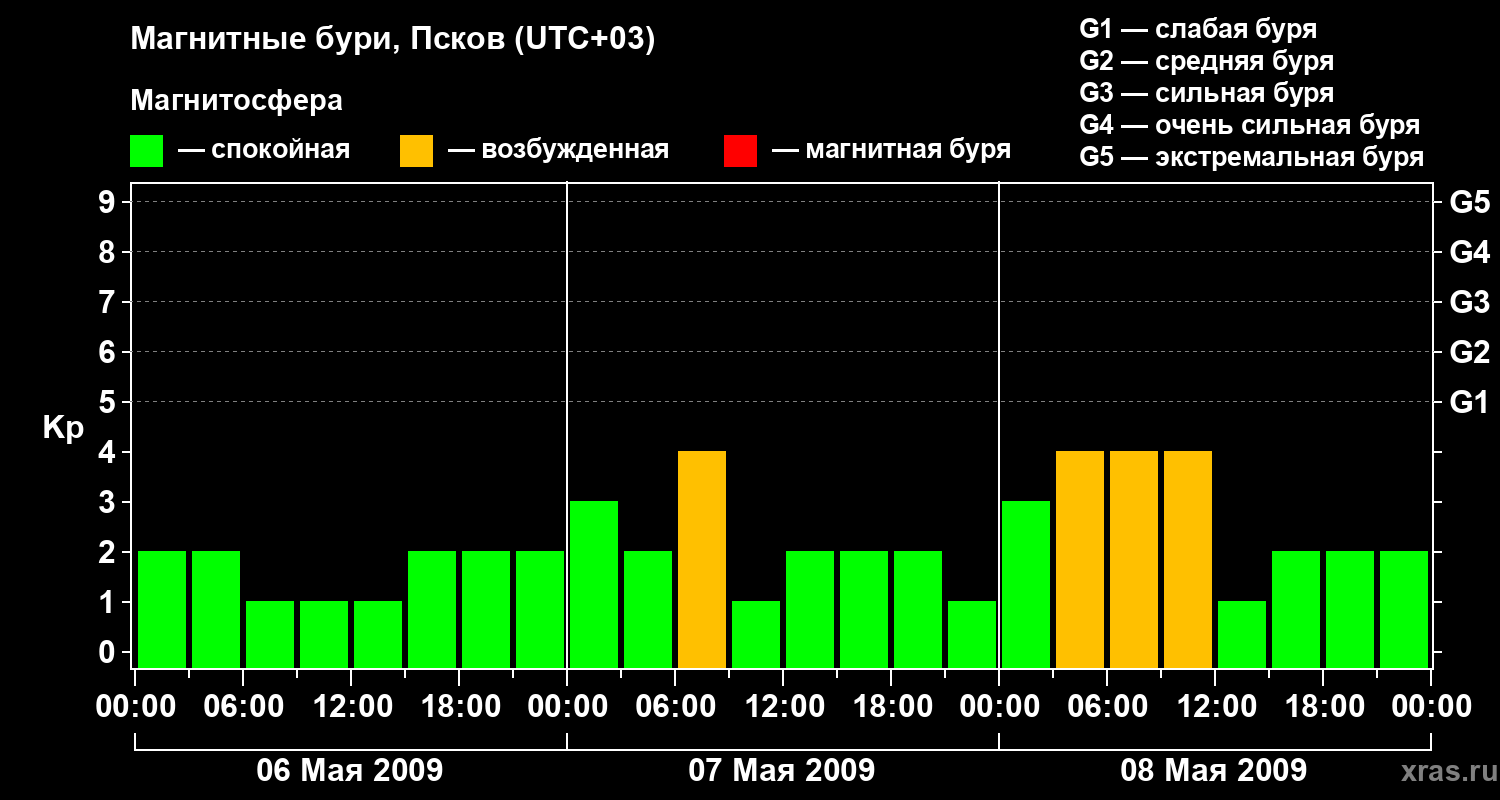Click the '18:00' time label of 06 Мая
1500x800 pixels.
coord(459,706)
